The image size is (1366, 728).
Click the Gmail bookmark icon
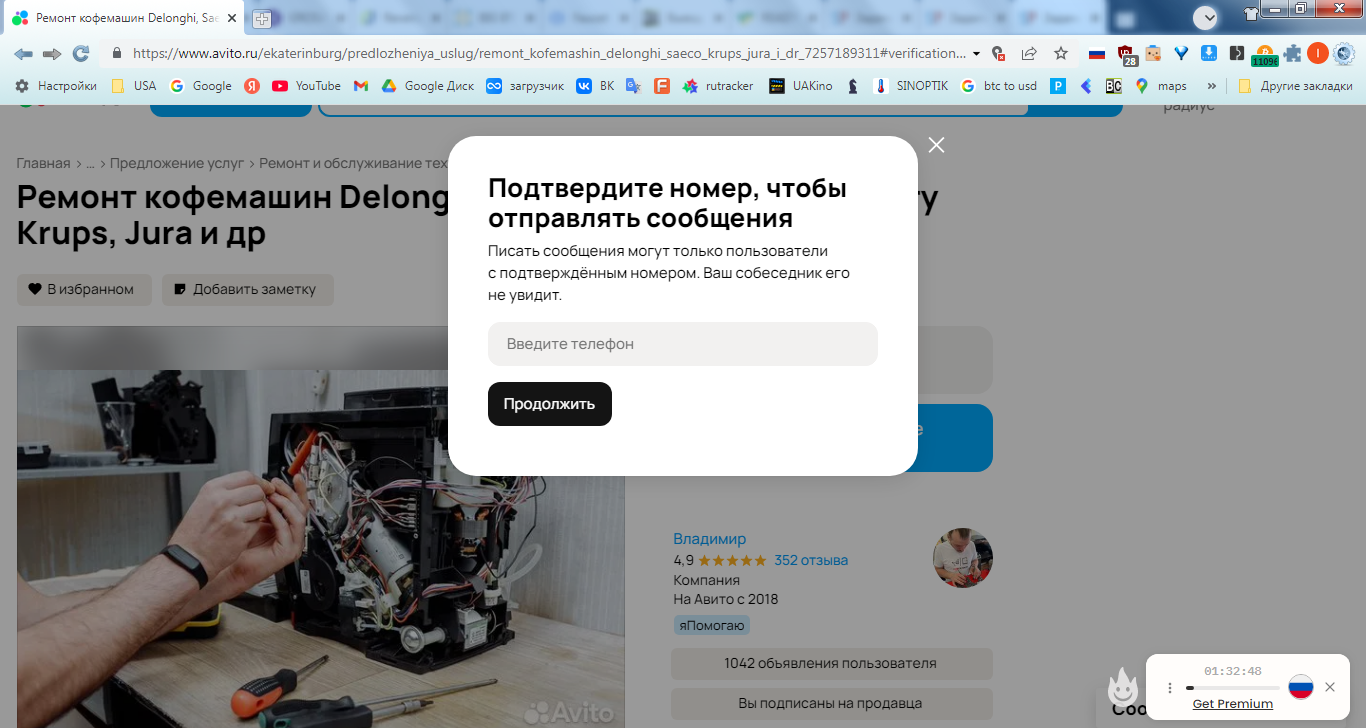coord(361,86)
